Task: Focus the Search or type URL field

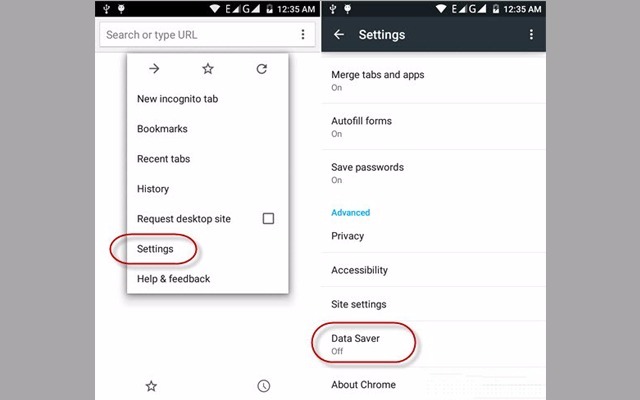Action: pyautogui.click(x=198, y=35)
